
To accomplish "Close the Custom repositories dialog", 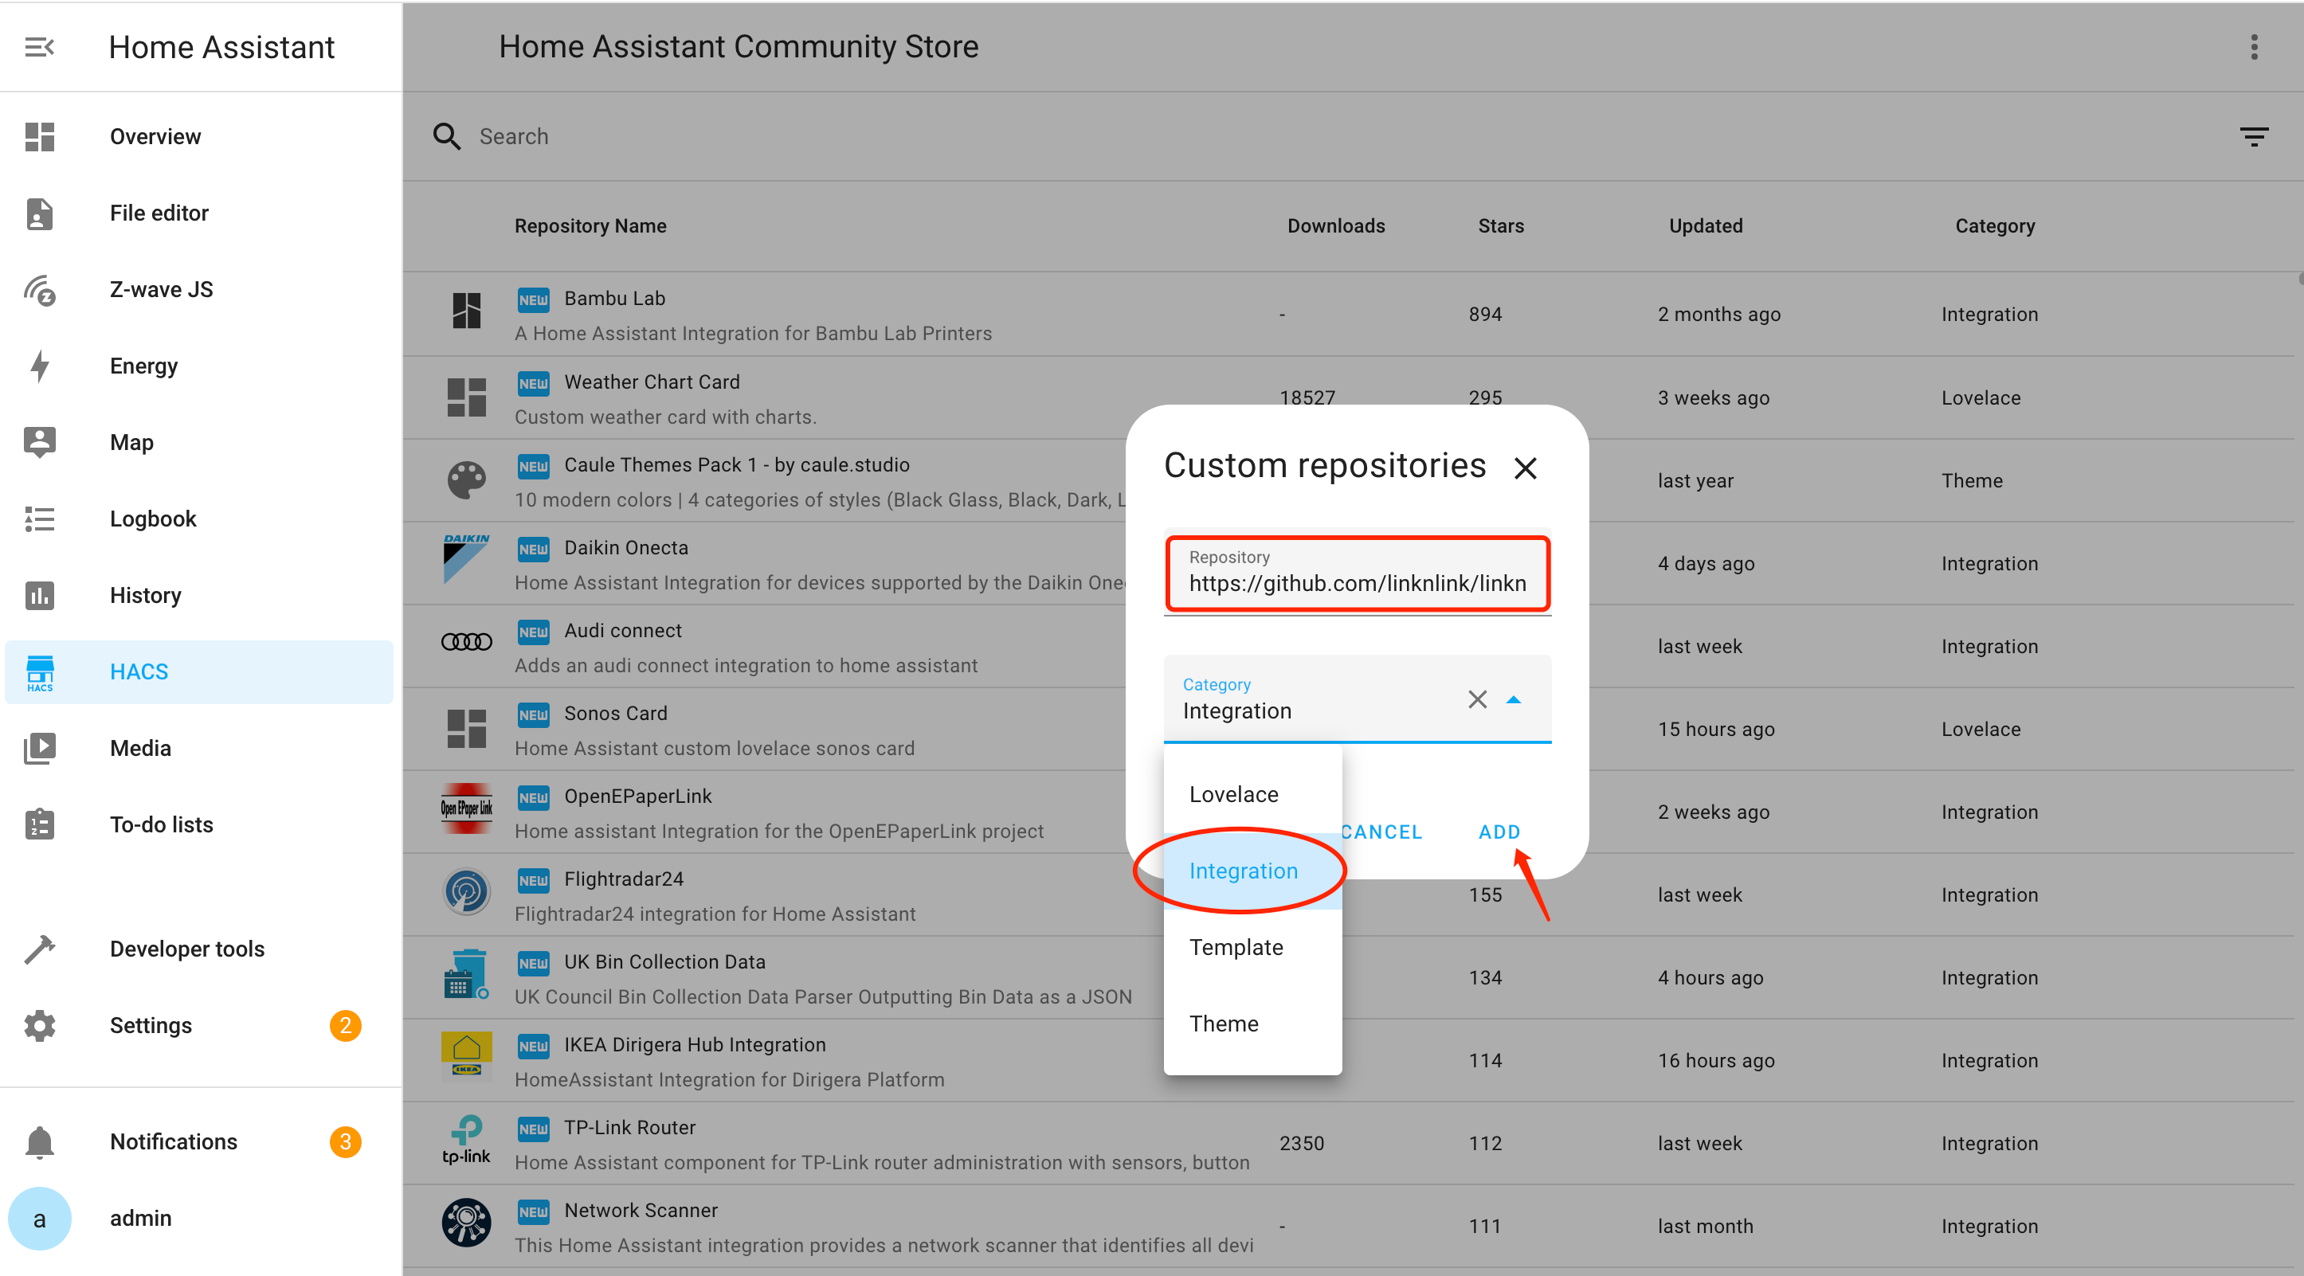I will click(1525, 468).
